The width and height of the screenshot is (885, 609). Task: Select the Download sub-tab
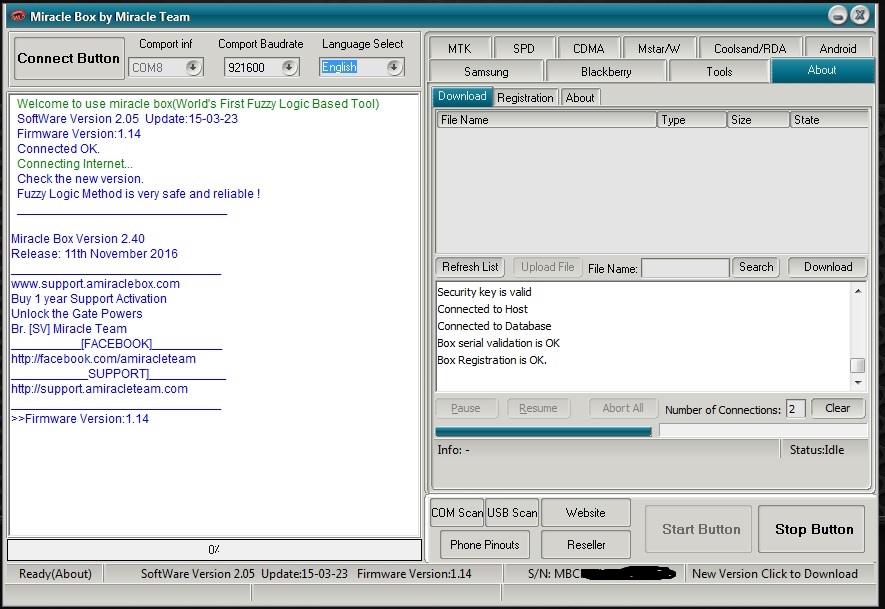pyautogui.click(x=462, y=97)
